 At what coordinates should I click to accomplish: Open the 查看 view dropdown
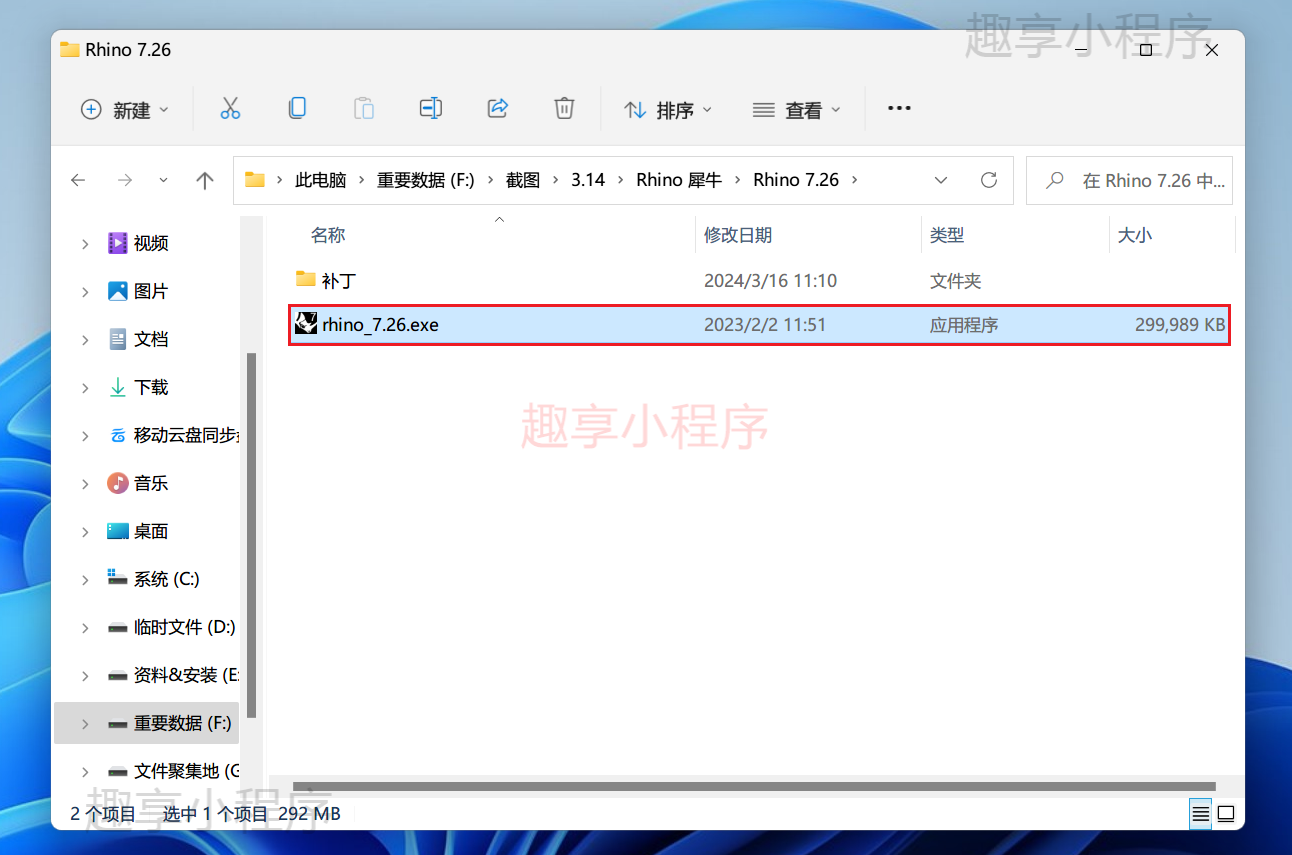pyautogui.click(x=796, y=109)
